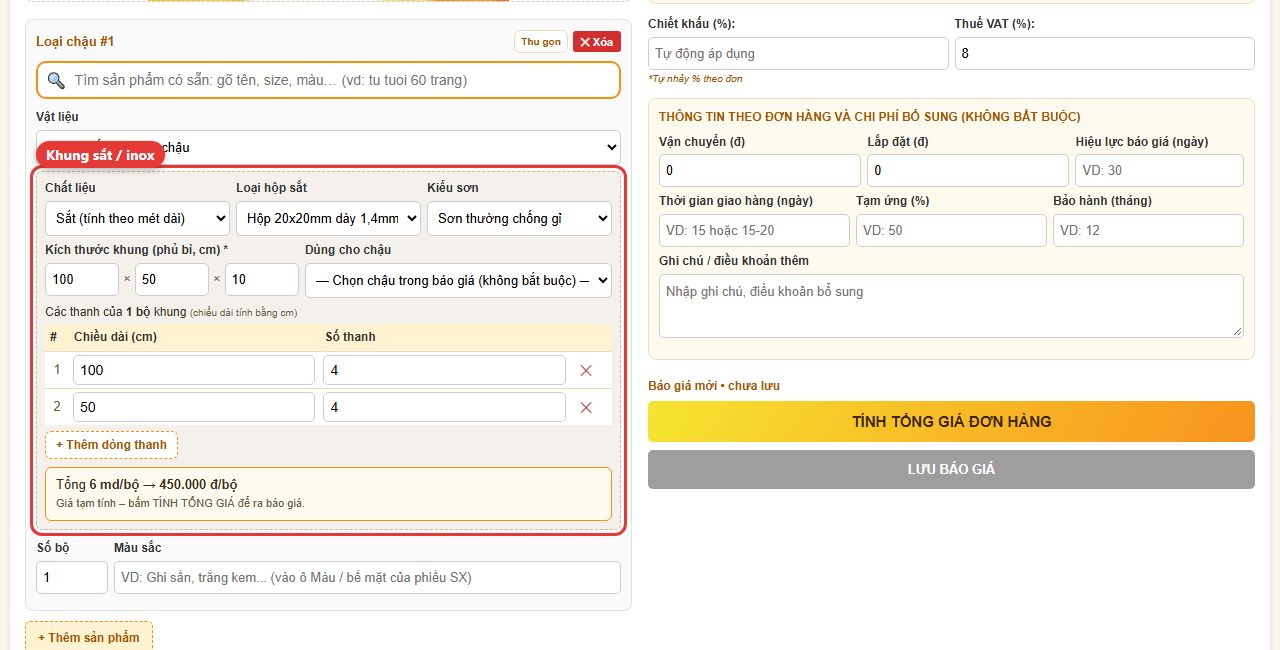Open the Chất liệu dropdown
The width and height of the screenshot is (1280, 650).
point(137,218)
